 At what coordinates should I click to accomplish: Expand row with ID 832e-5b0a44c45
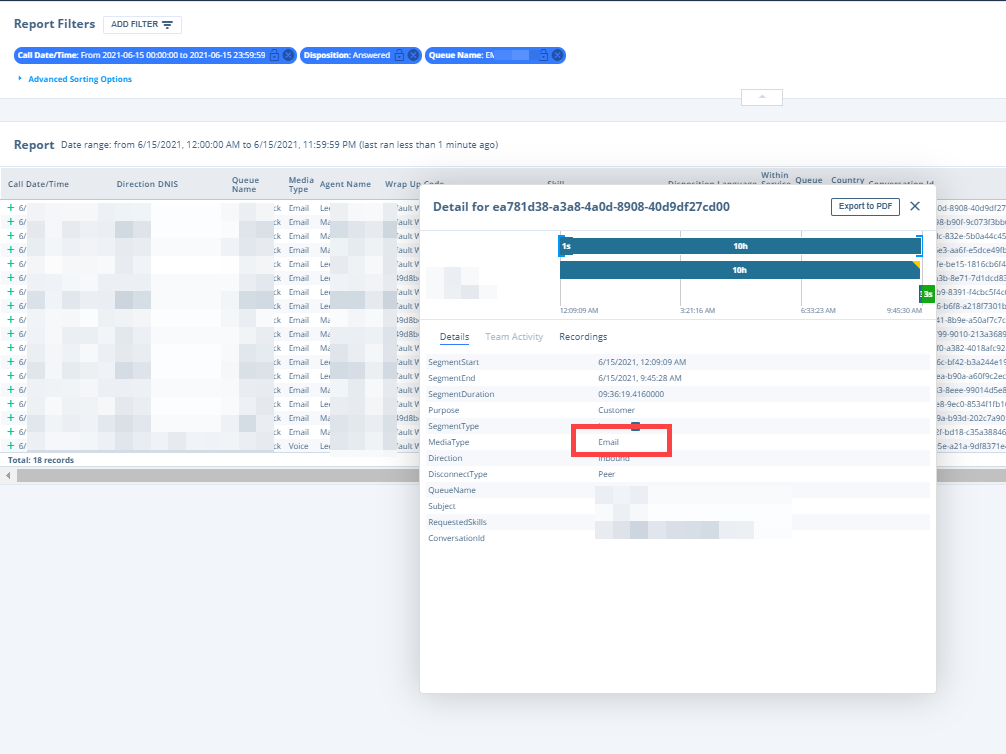coord(10,236)
